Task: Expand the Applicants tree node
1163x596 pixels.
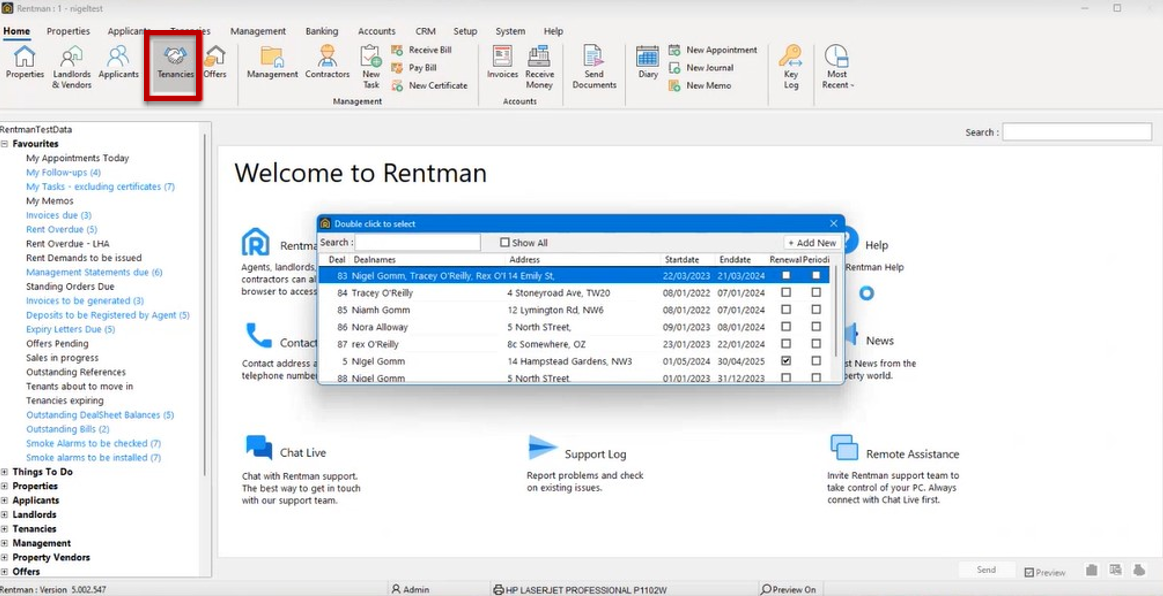Action: coord(4,500)
